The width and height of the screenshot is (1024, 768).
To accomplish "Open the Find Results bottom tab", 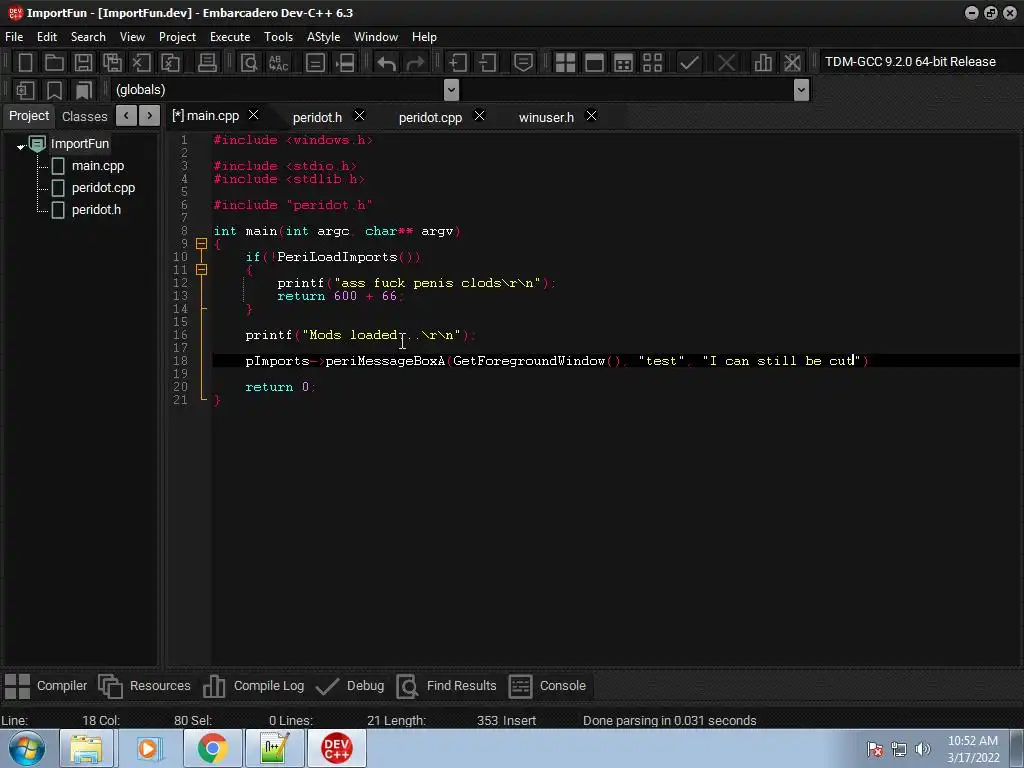I will (446, 686).
